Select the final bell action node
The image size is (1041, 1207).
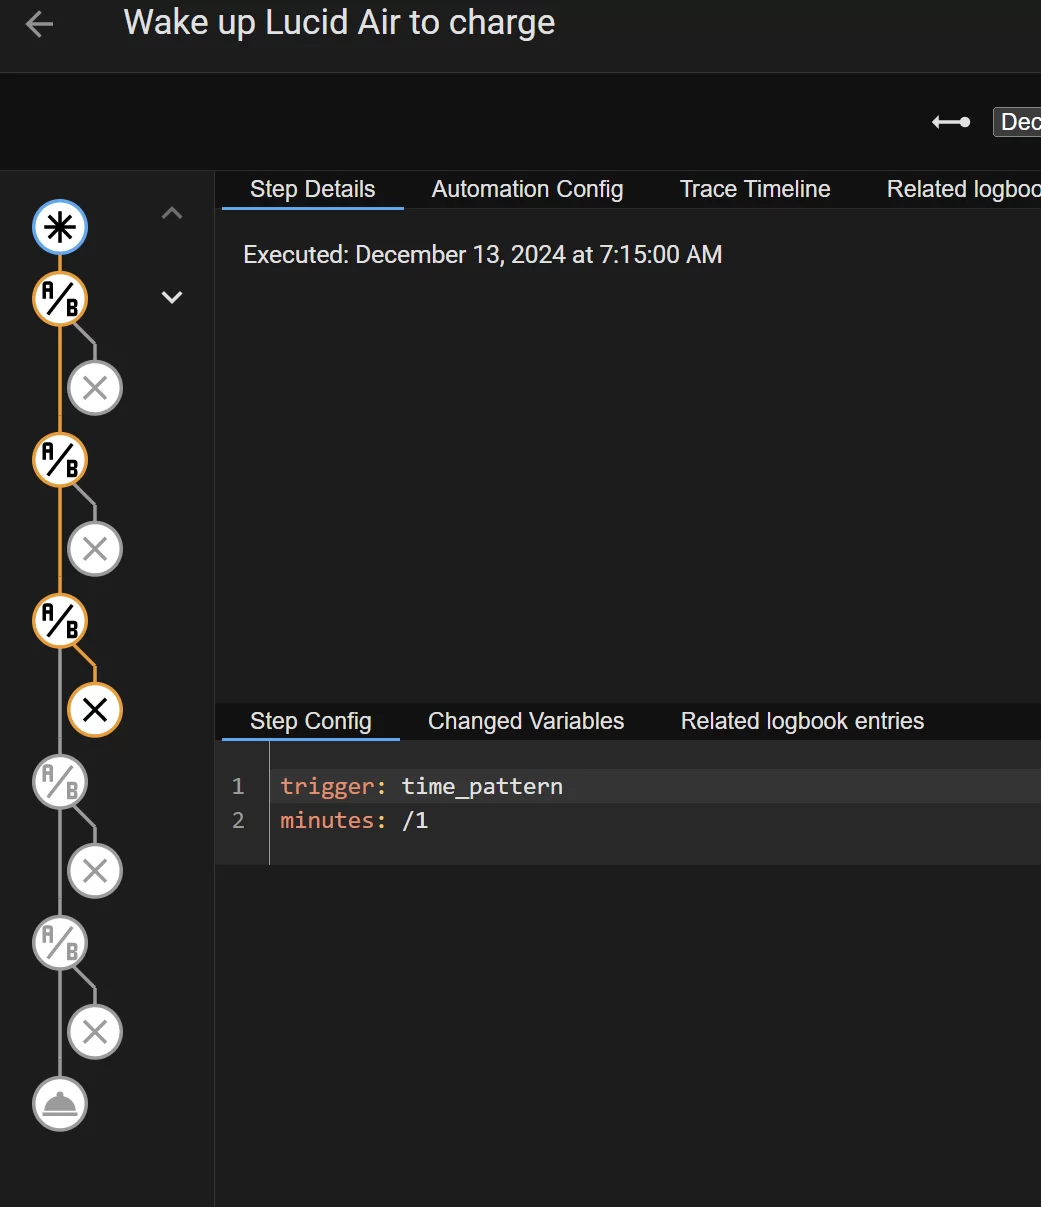[x=60, y=1104]
